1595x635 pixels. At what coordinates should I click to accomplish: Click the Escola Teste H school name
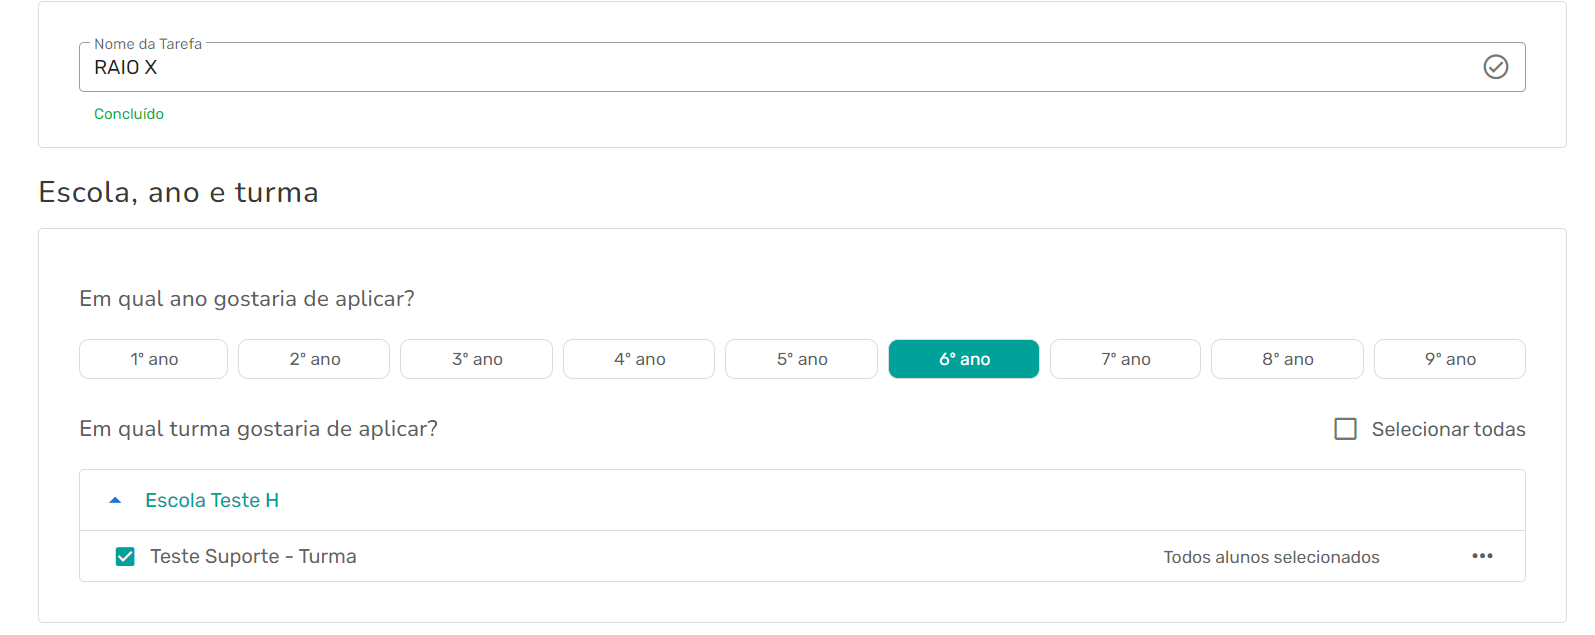[212, 500]
